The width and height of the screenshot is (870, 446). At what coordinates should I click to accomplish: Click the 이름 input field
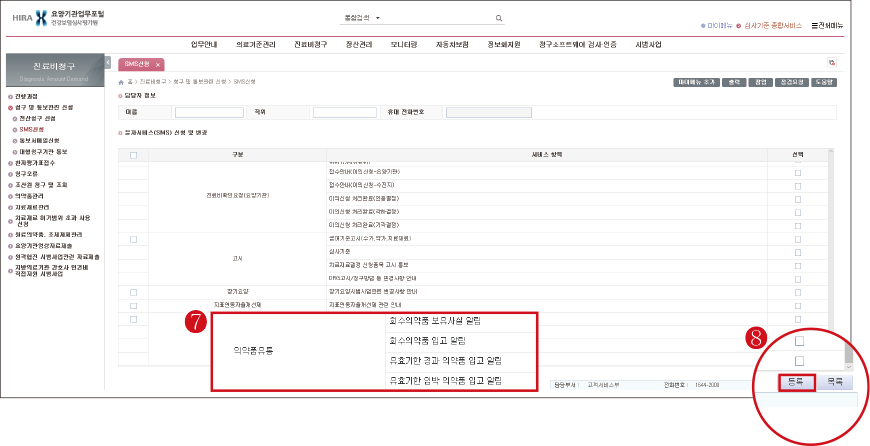pos(209,112)
